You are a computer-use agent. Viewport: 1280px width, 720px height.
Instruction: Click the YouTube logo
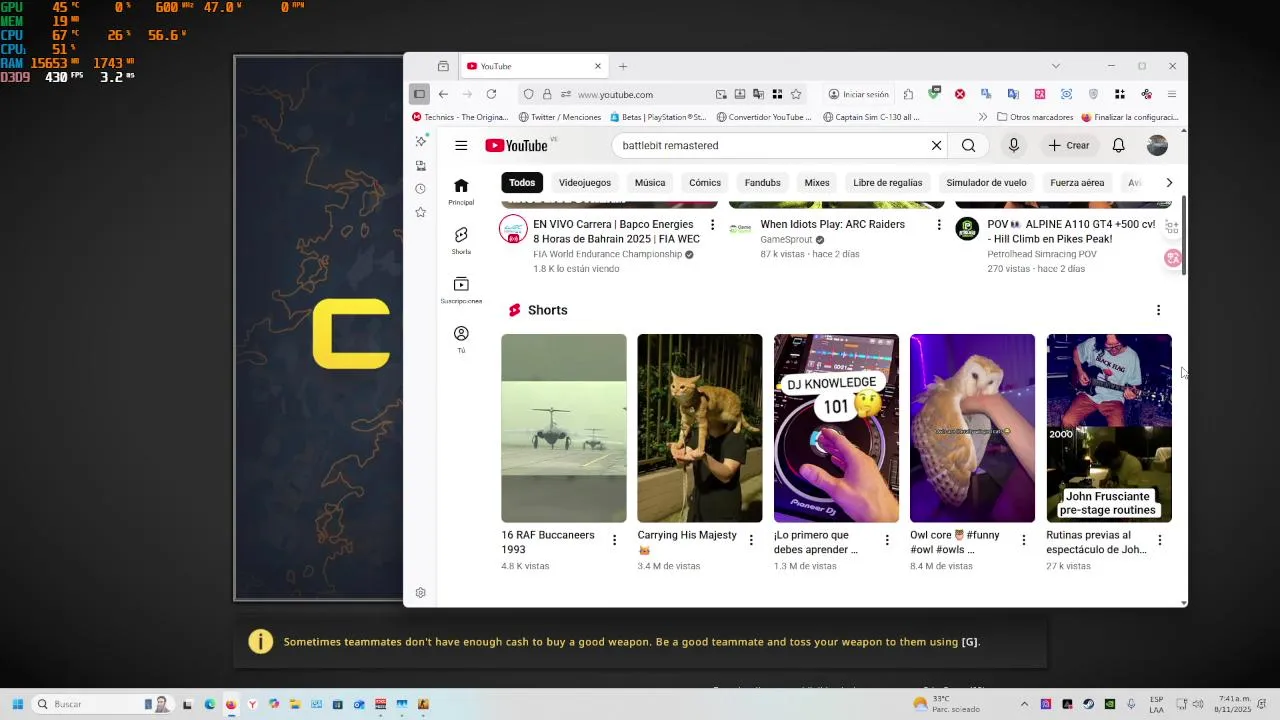pos(516,145)
